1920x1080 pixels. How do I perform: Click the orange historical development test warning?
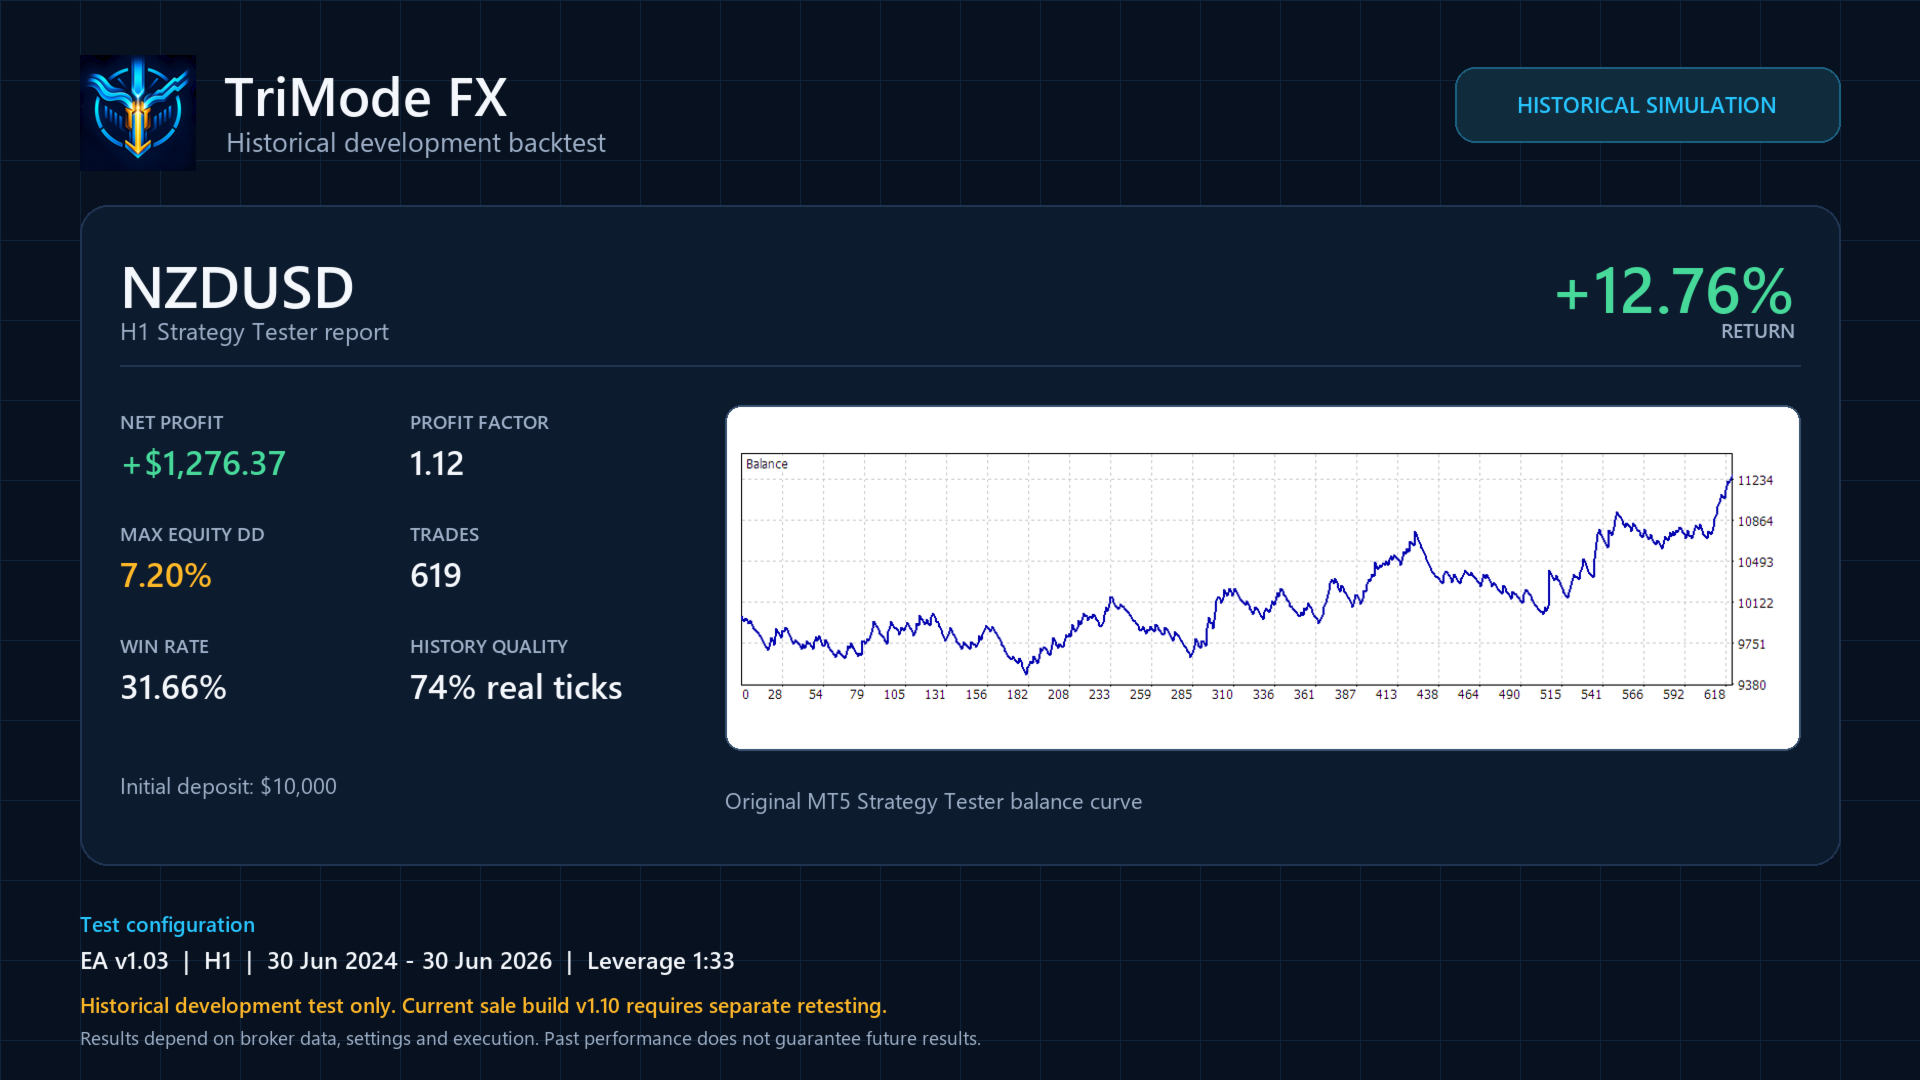tap(483, 1006)
